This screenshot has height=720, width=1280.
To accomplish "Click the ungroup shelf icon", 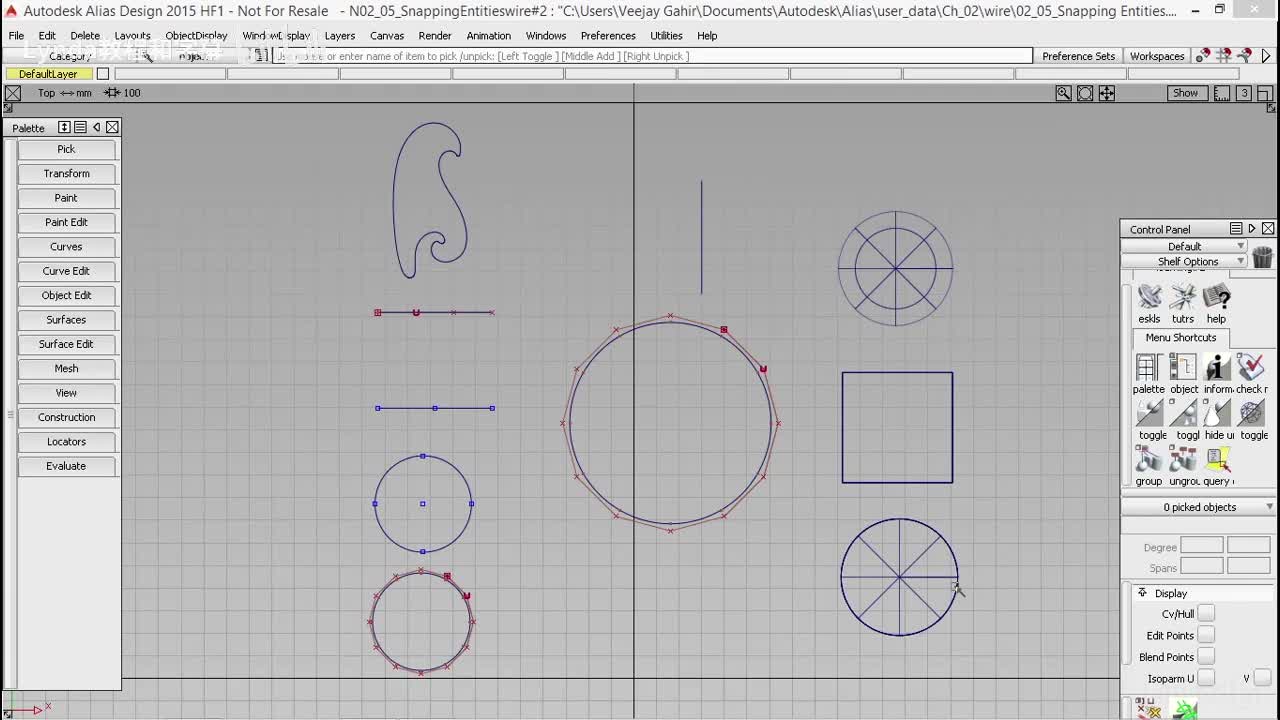I will click(x=1183, y=460).
